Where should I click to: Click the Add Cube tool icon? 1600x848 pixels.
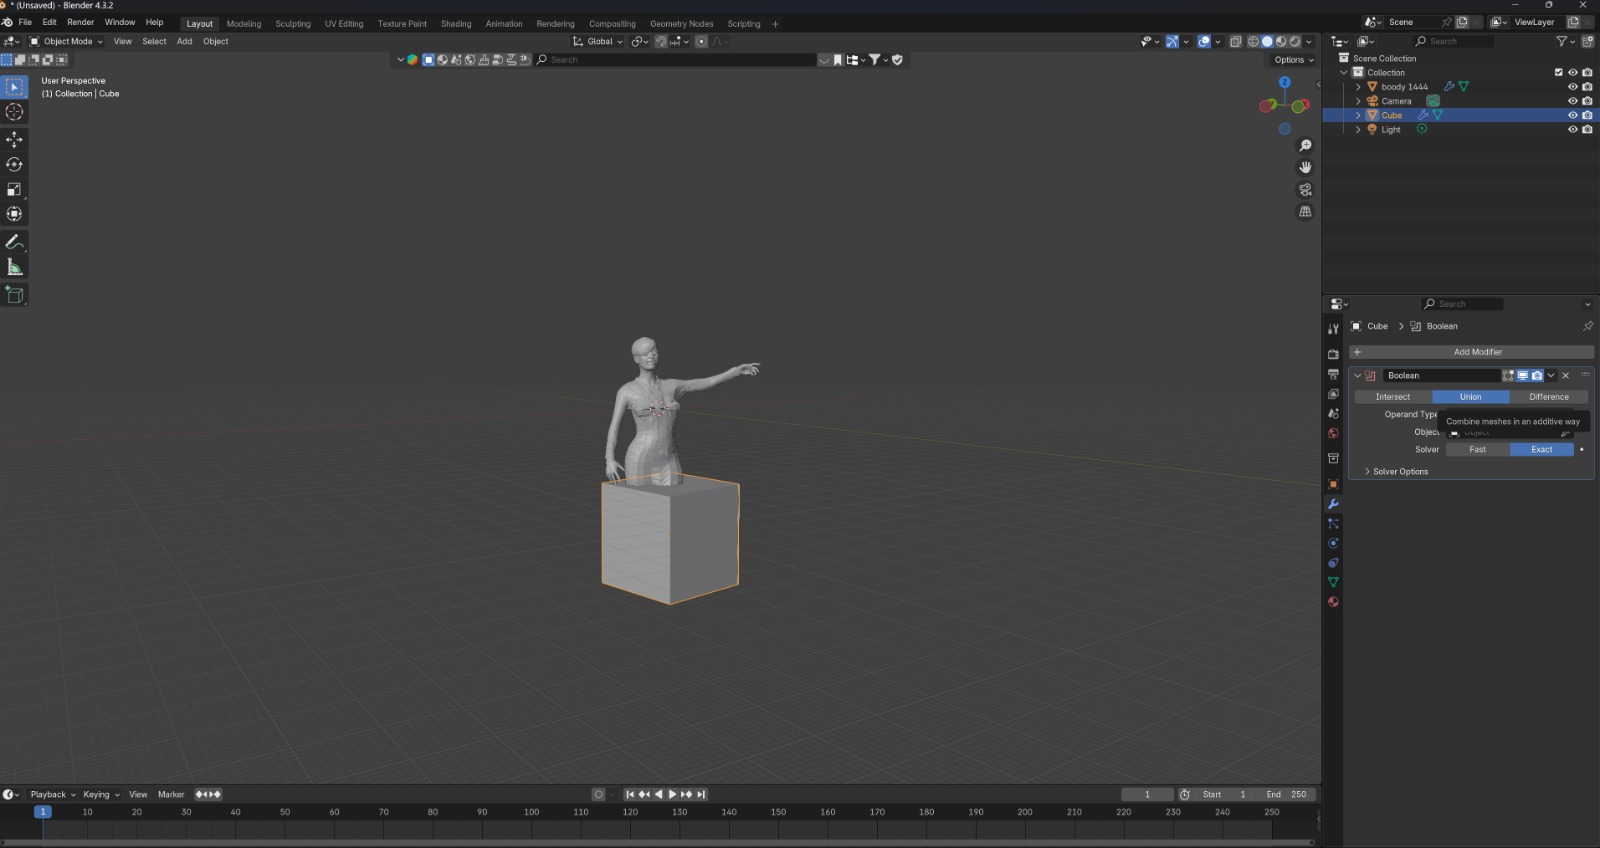tap(14, 294)
